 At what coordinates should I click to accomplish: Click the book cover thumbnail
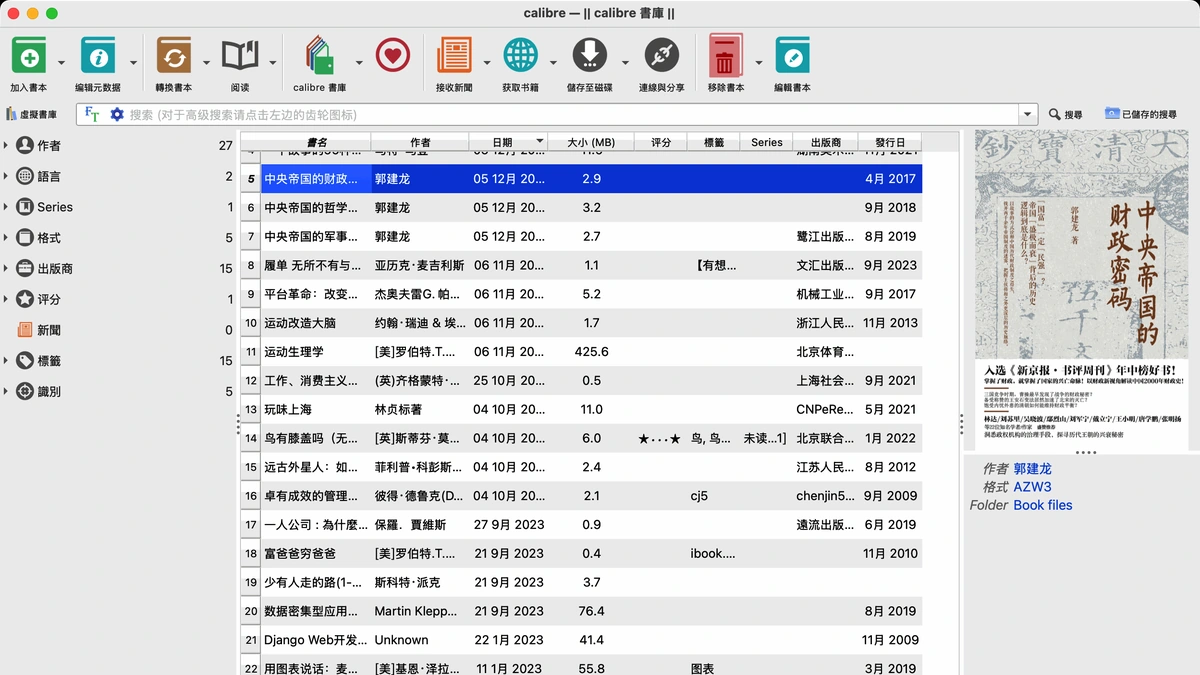(1082, 290)
